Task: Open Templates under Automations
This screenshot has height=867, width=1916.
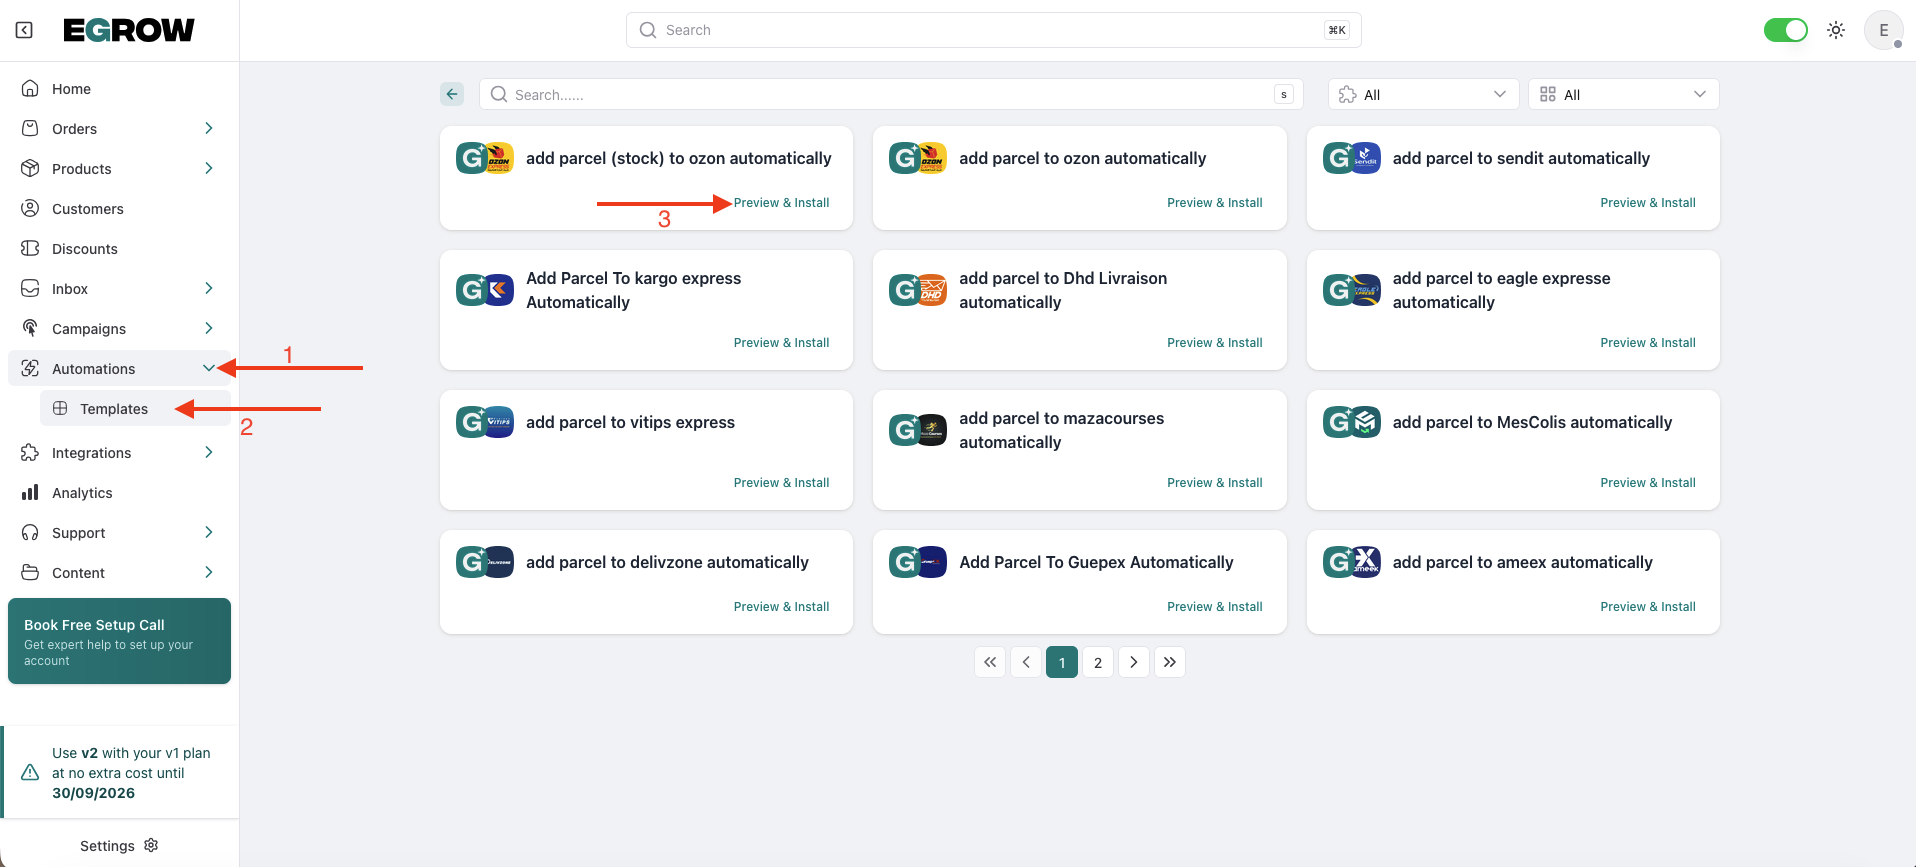Action: point(114,409)
